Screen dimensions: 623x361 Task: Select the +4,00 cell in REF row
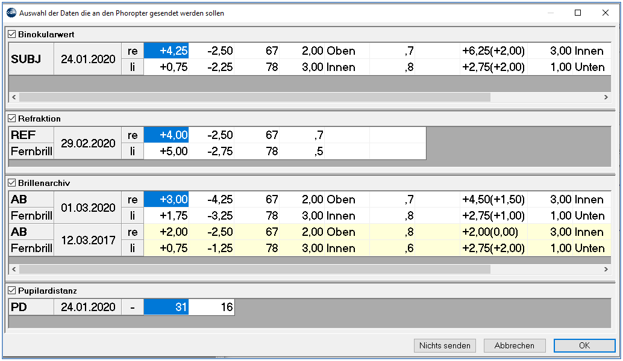(166, 135)
